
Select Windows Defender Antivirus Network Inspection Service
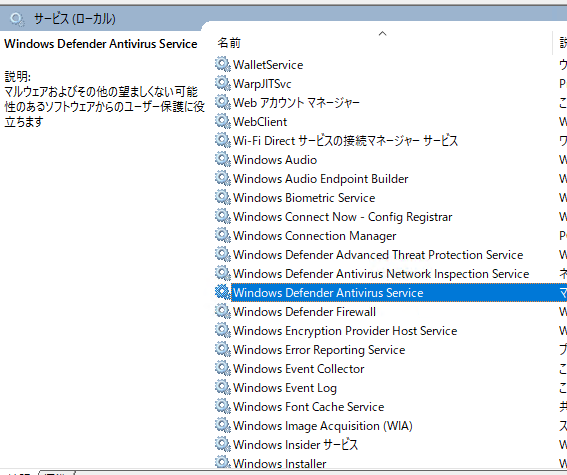coord(381,274)
